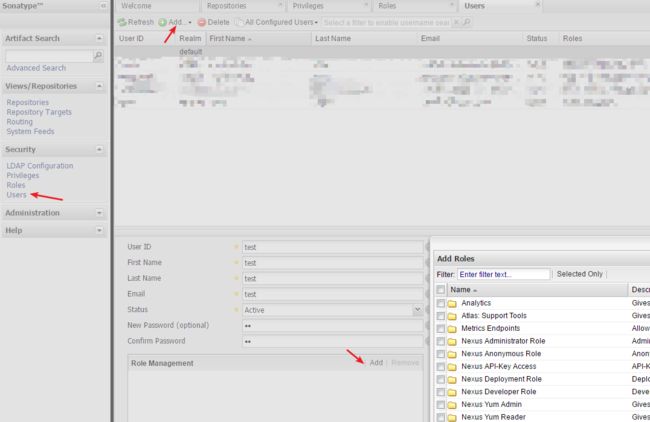Expand the Administration panel

[99, 213]
